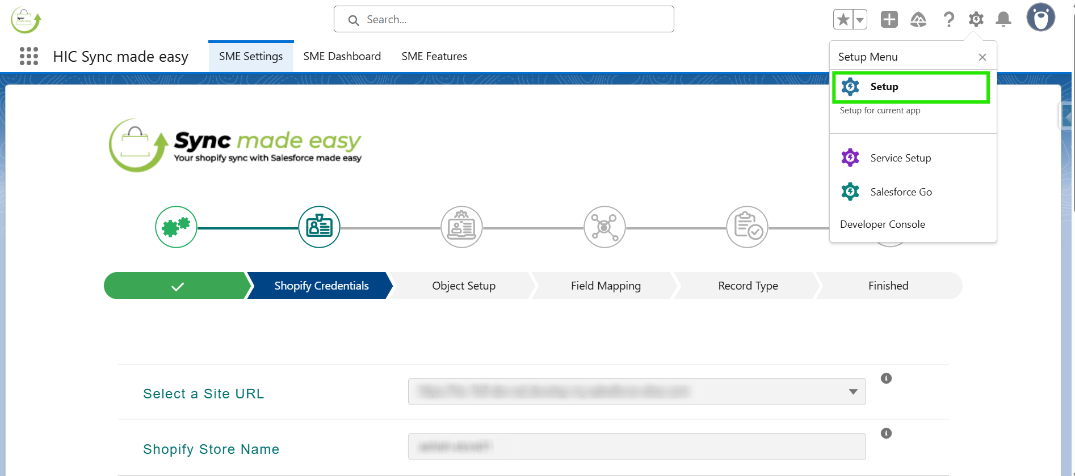Click the Select a Site URL label
This screenshot has width=1075, height=476.
(x=204, y=394)
